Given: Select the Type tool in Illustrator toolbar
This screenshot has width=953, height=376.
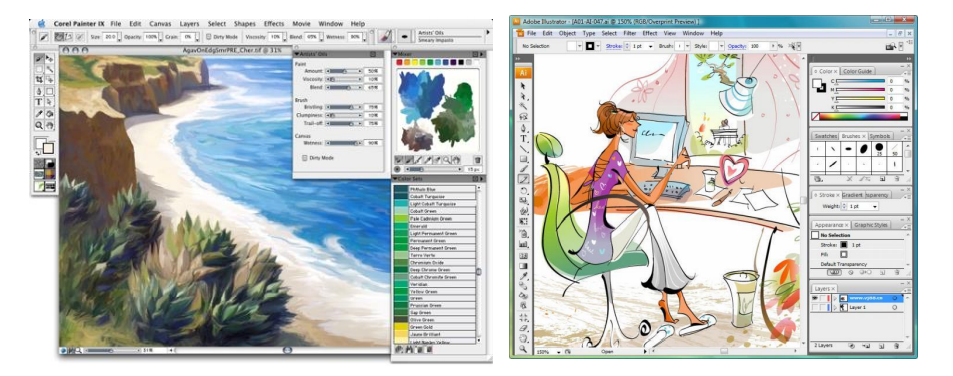Looking at the screenshot, I should click(523, 137).
